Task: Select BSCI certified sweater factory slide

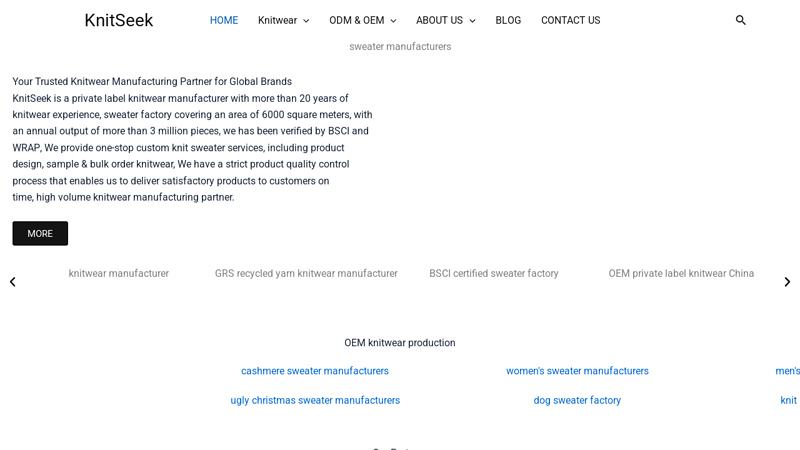Action: (494, 273)
